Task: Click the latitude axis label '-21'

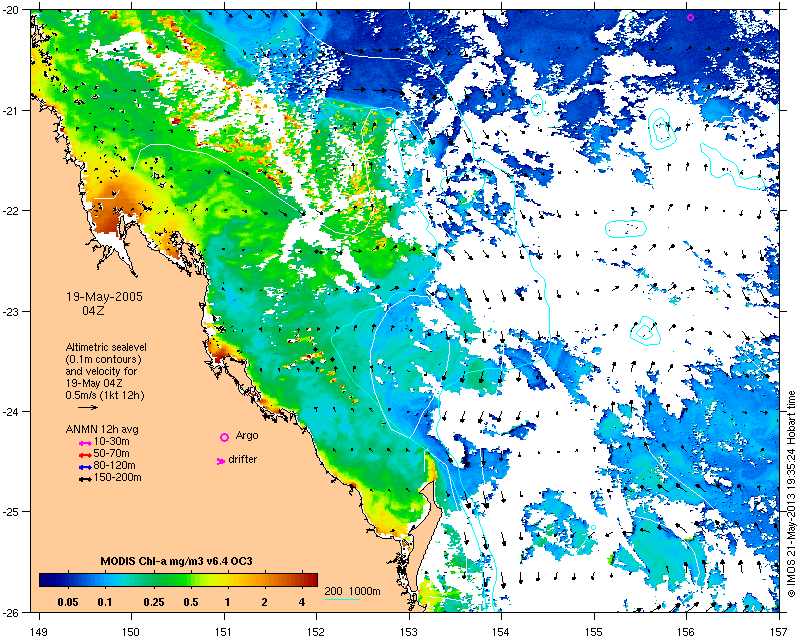Action: tap(11, 110)
